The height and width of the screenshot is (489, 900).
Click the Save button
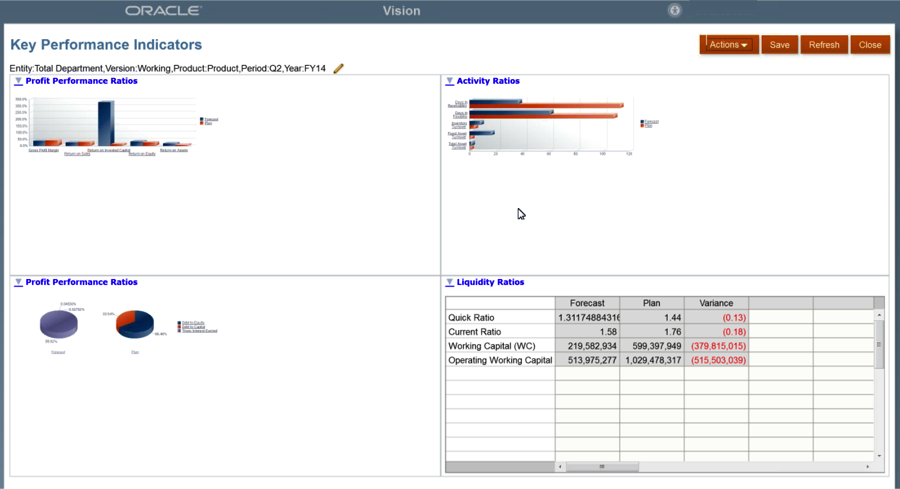tap(779, 45)
